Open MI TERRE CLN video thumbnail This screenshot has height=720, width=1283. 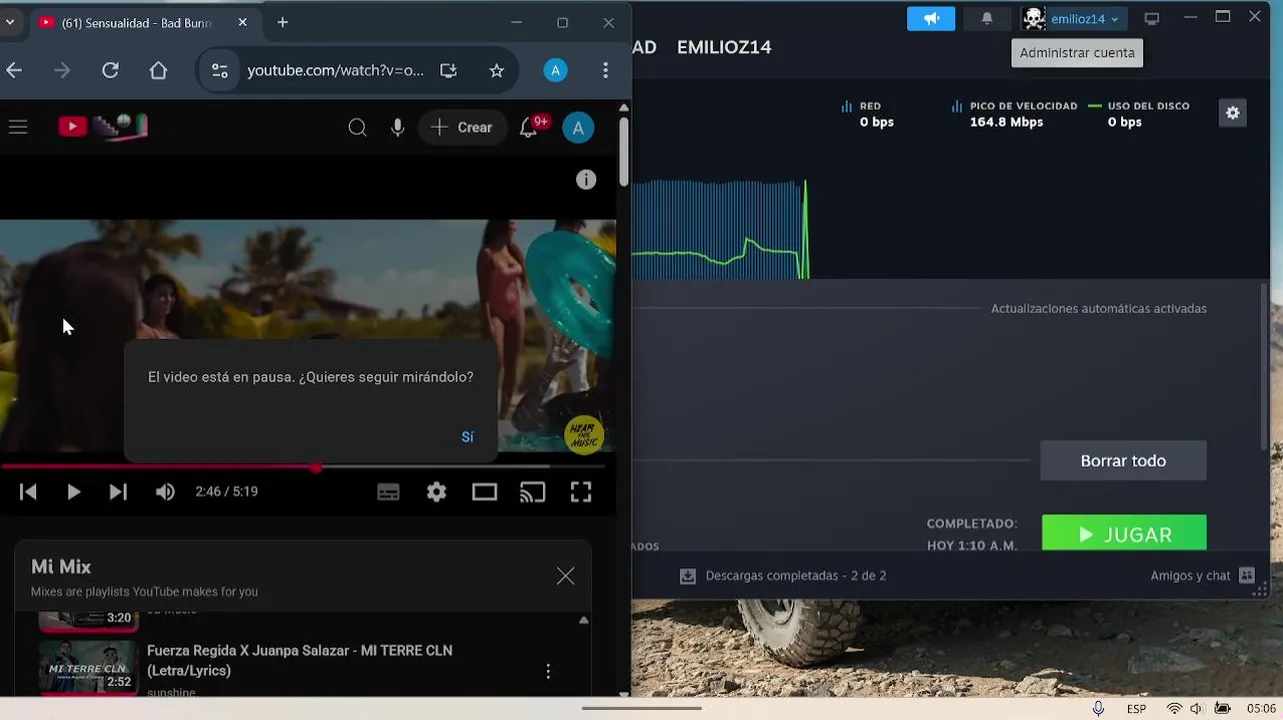click(x=87, y=667)
